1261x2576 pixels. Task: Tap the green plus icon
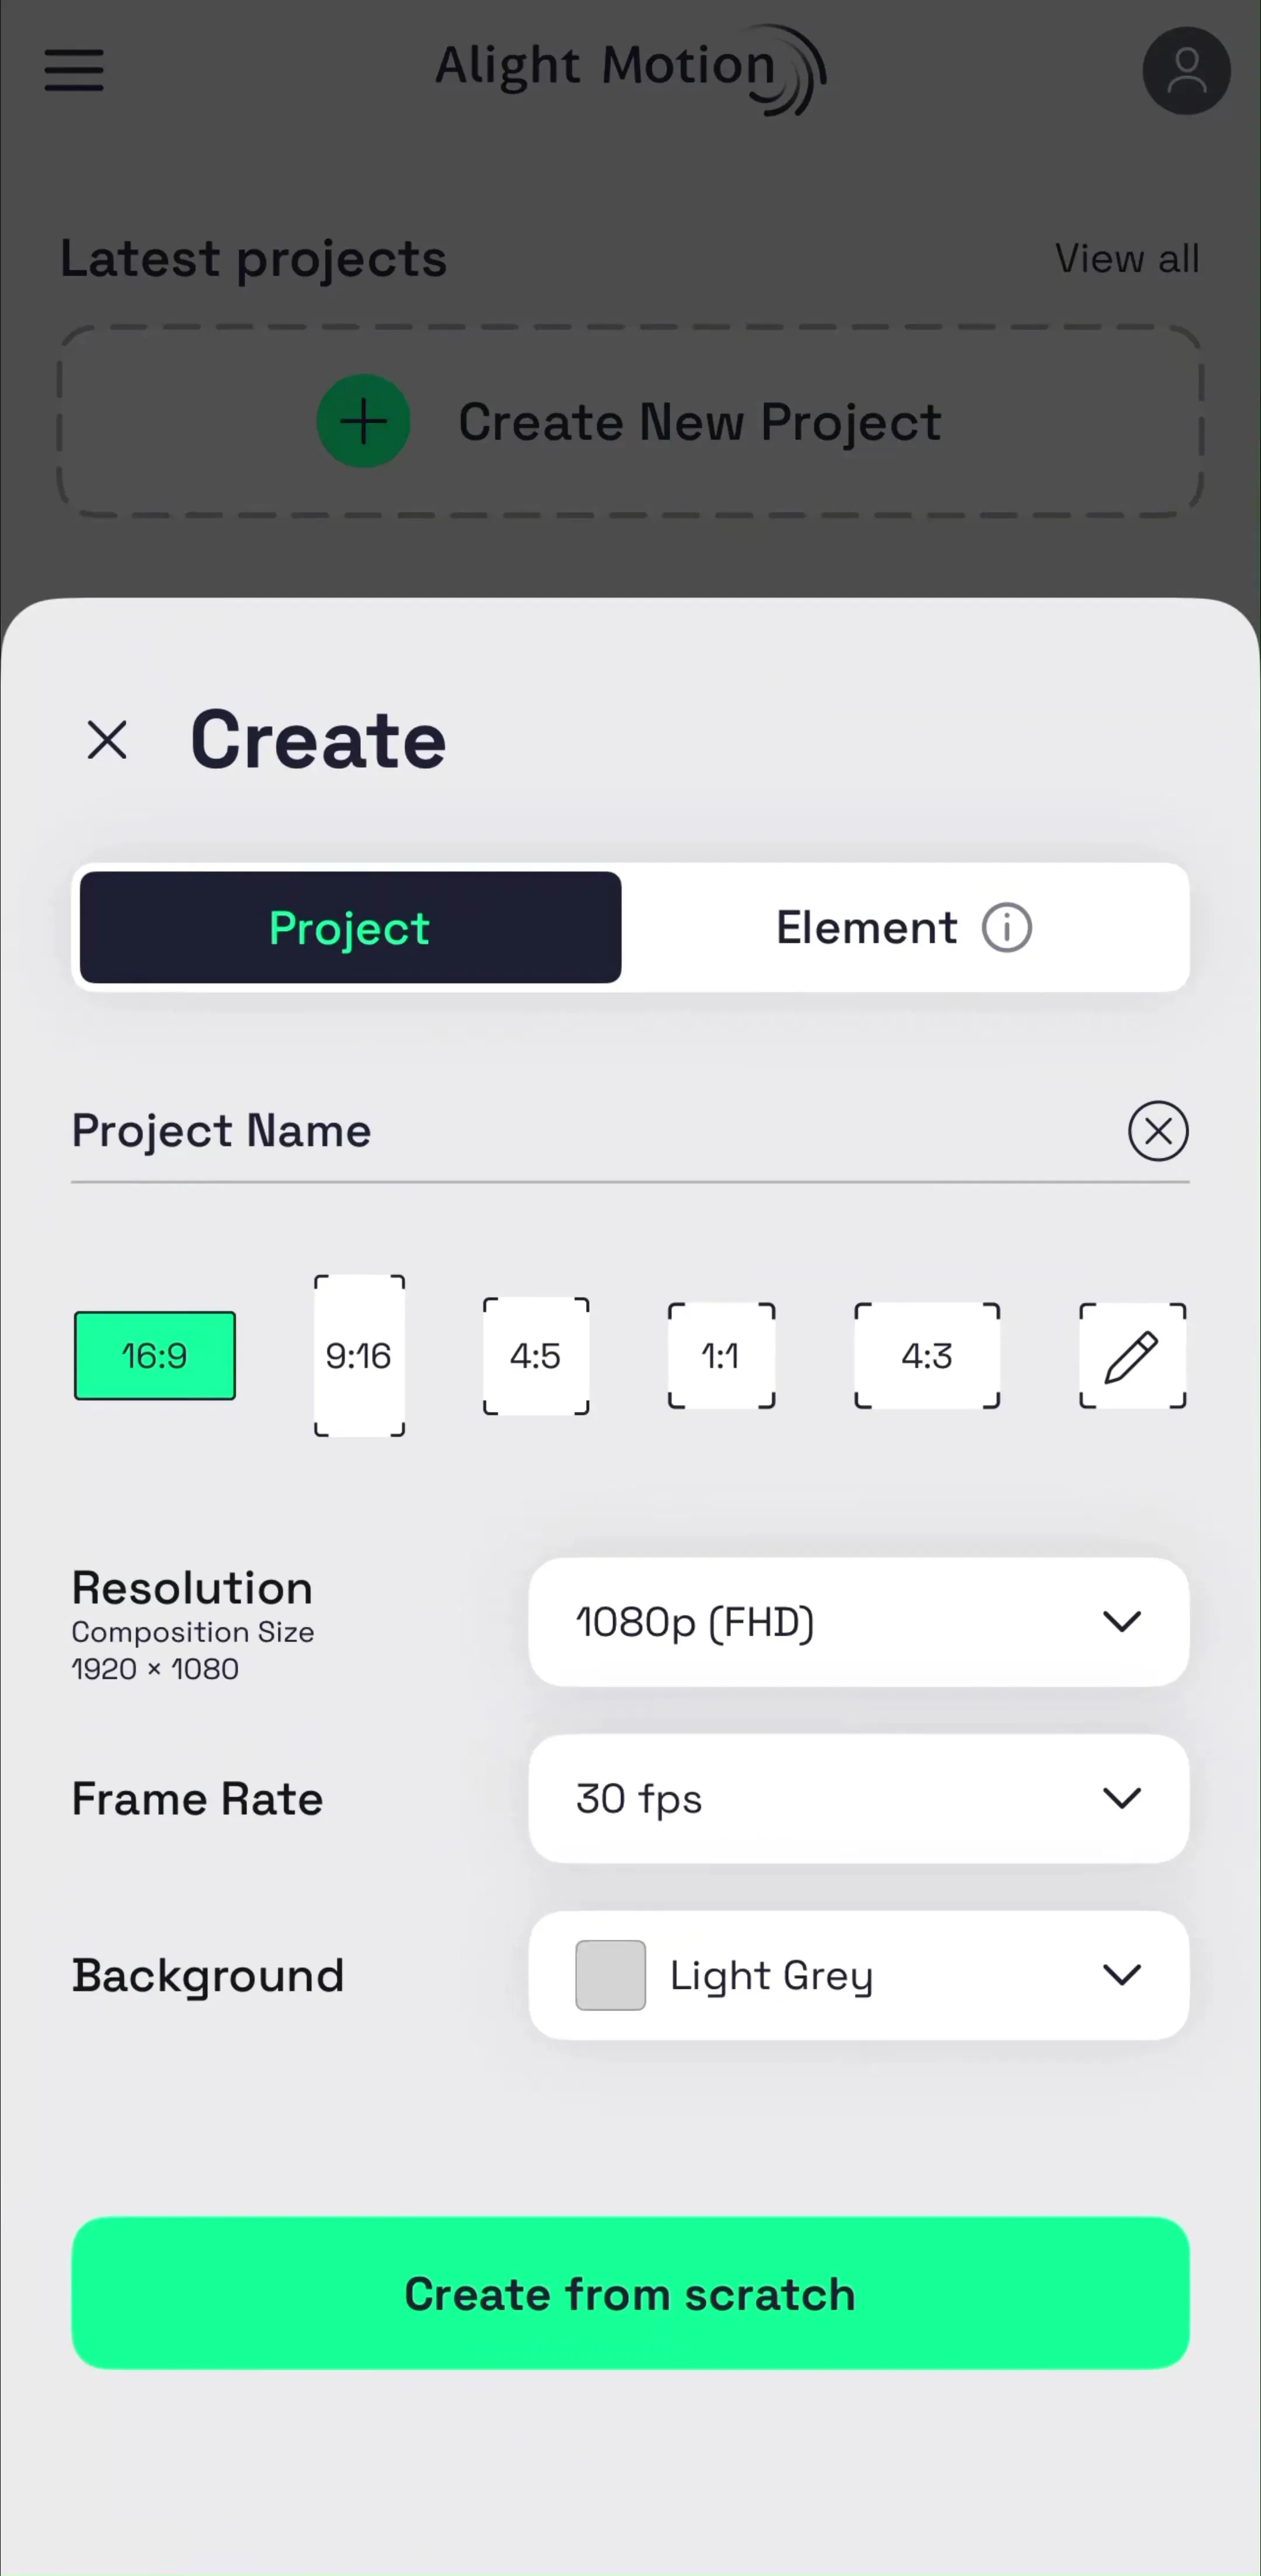pos(363,421)
